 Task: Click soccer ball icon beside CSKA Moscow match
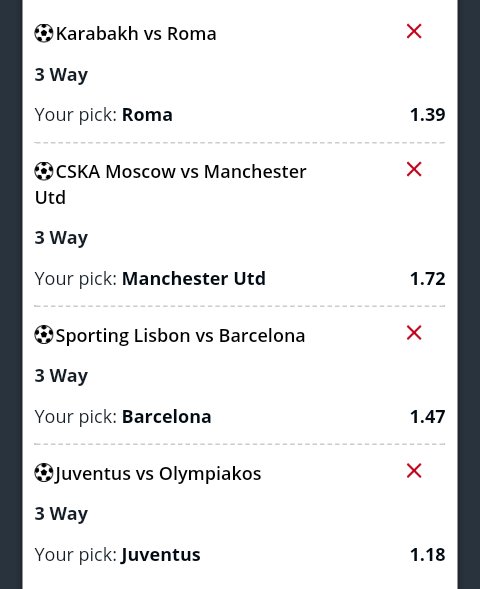(44, 171)
